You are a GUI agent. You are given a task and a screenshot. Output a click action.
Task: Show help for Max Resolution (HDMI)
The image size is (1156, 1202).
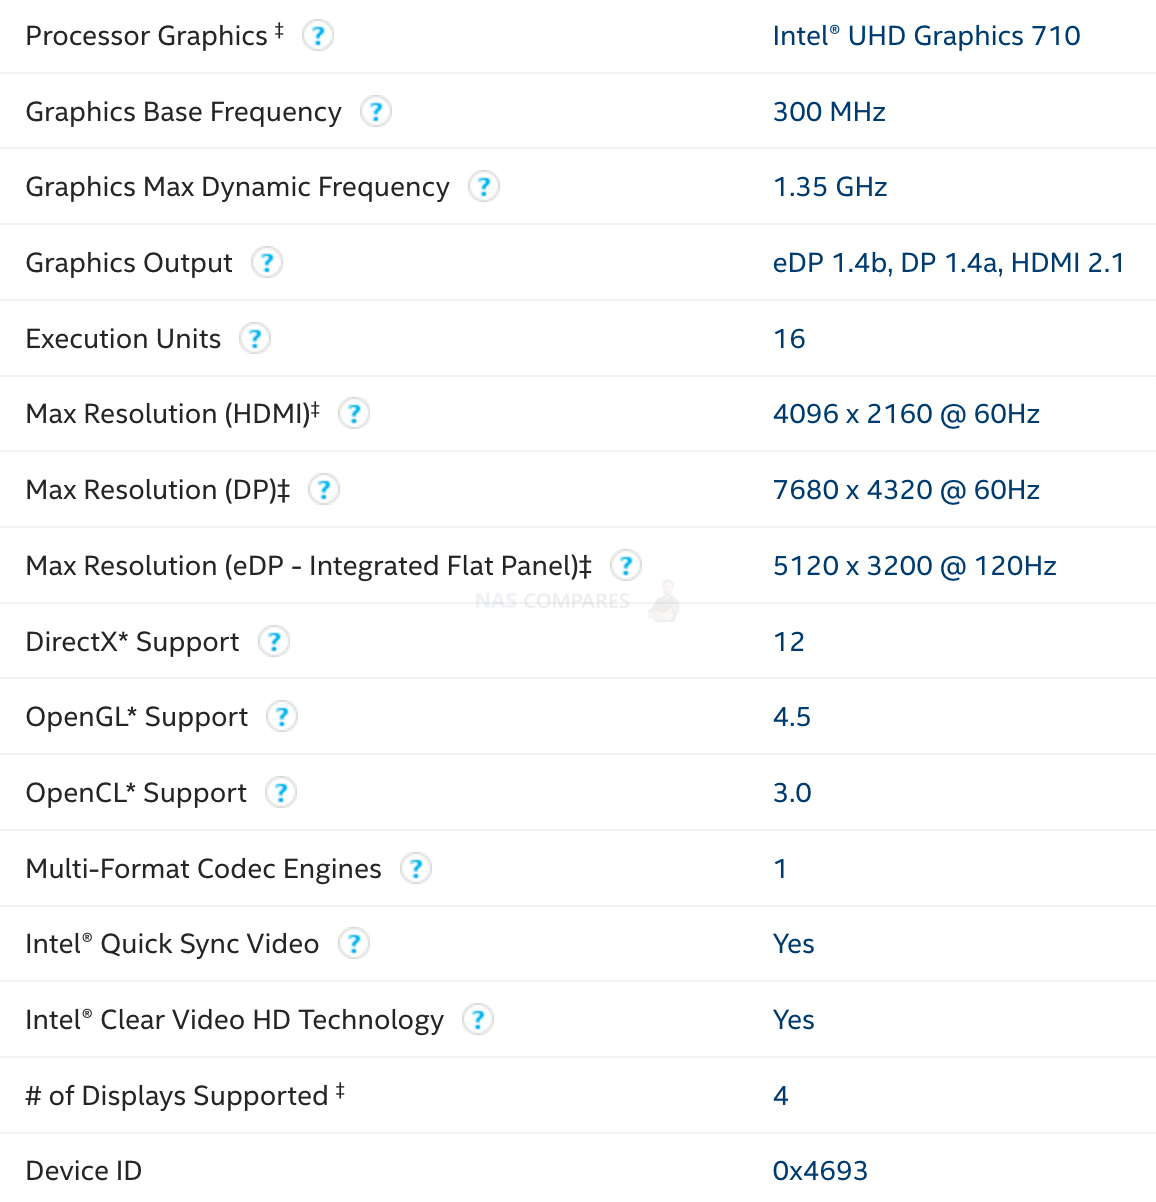[353, 413]
